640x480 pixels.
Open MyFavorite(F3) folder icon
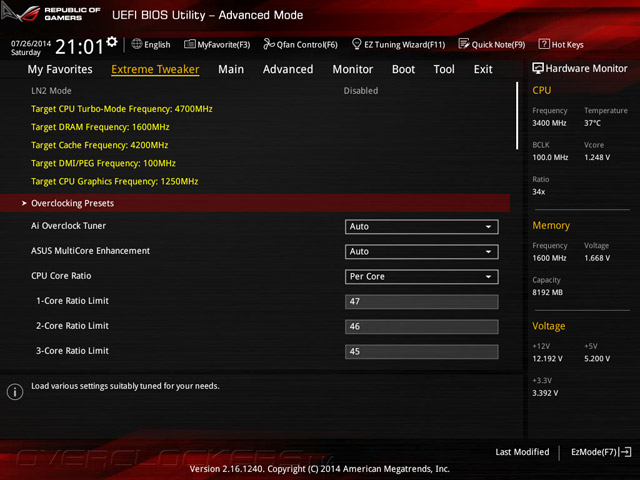click(x=190, y=44)
